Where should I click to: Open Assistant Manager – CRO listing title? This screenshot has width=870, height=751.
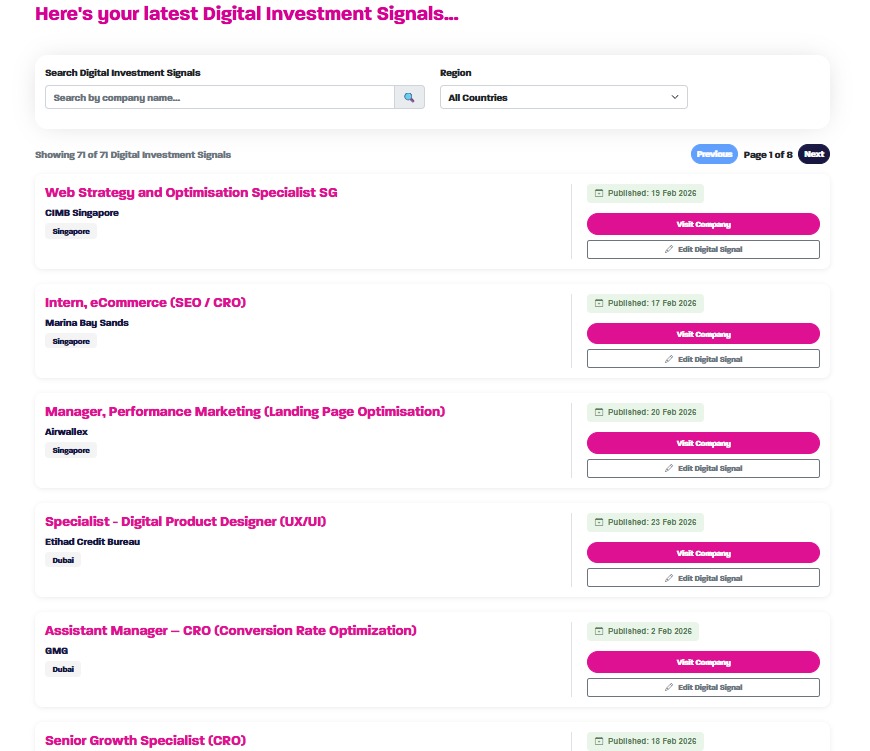tap(230, 630)
